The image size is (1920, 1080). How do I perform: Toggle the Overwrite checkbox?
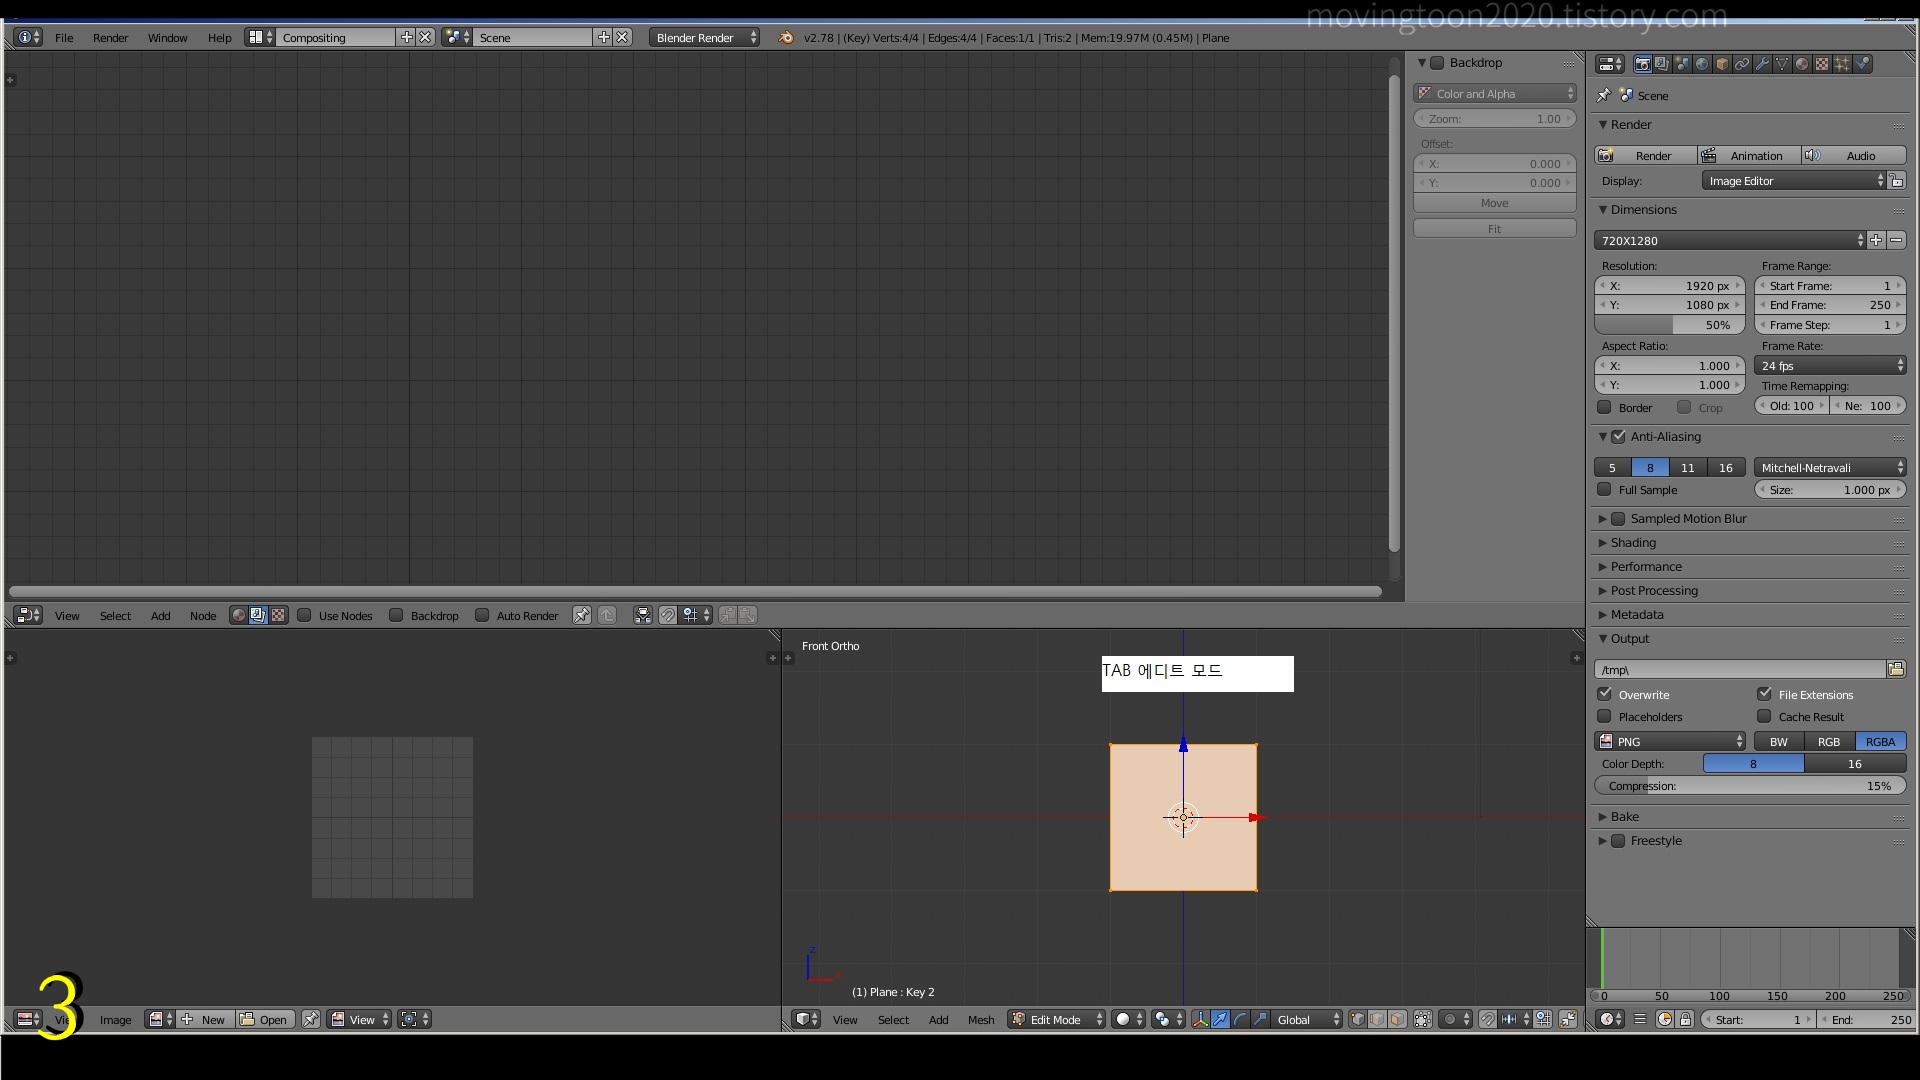(1604, 694)
